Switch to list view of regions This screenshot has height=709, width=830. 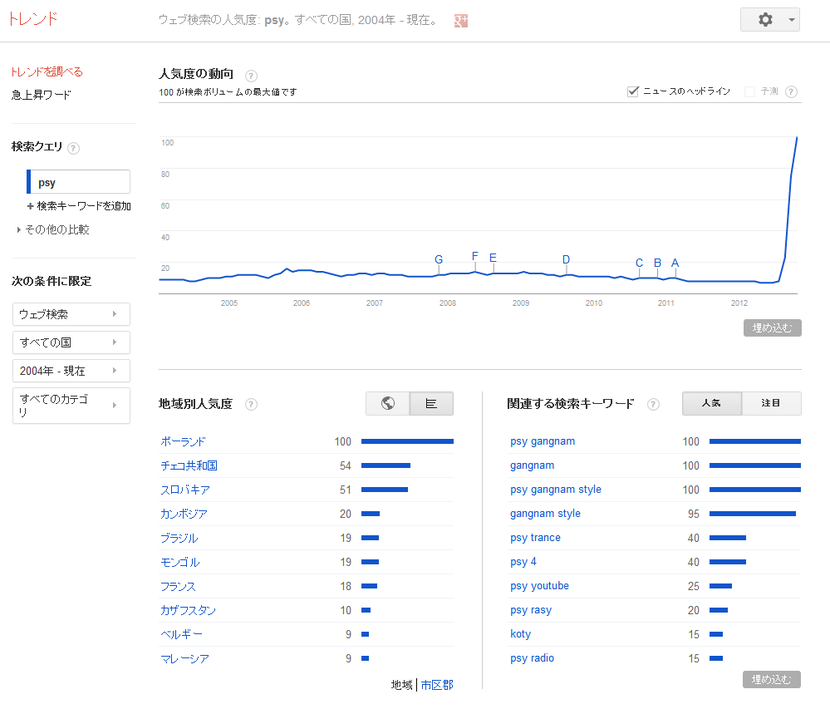pos(431,403)
